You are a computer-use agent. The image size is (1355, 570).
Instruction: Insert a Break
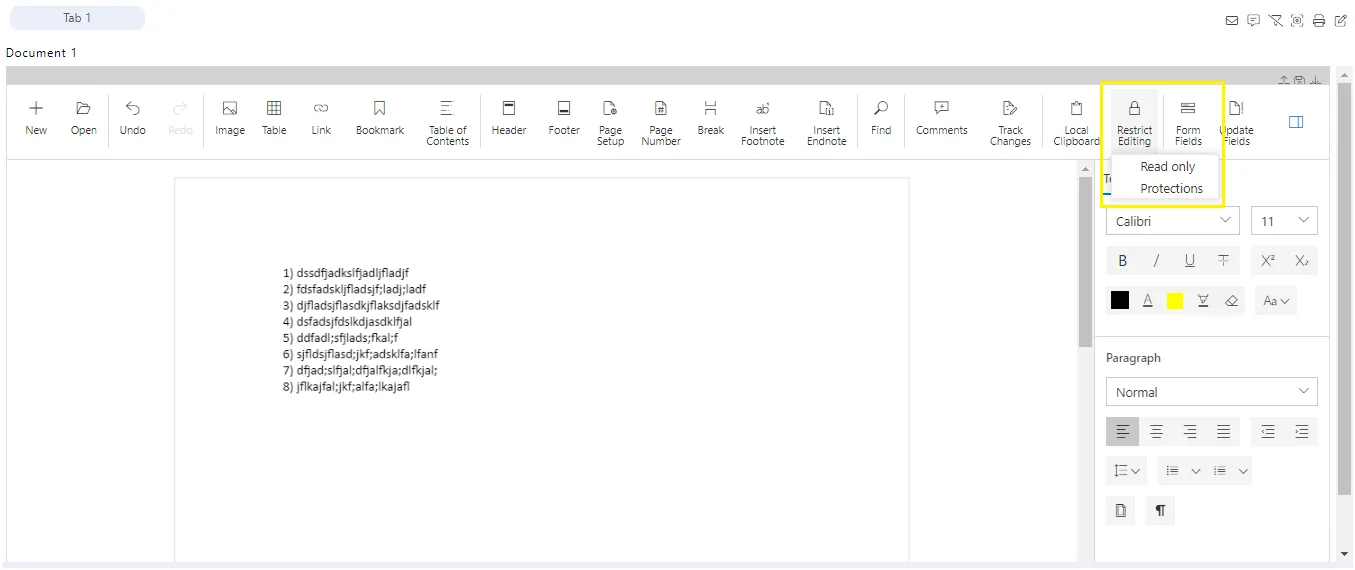[x=711, y=118]
